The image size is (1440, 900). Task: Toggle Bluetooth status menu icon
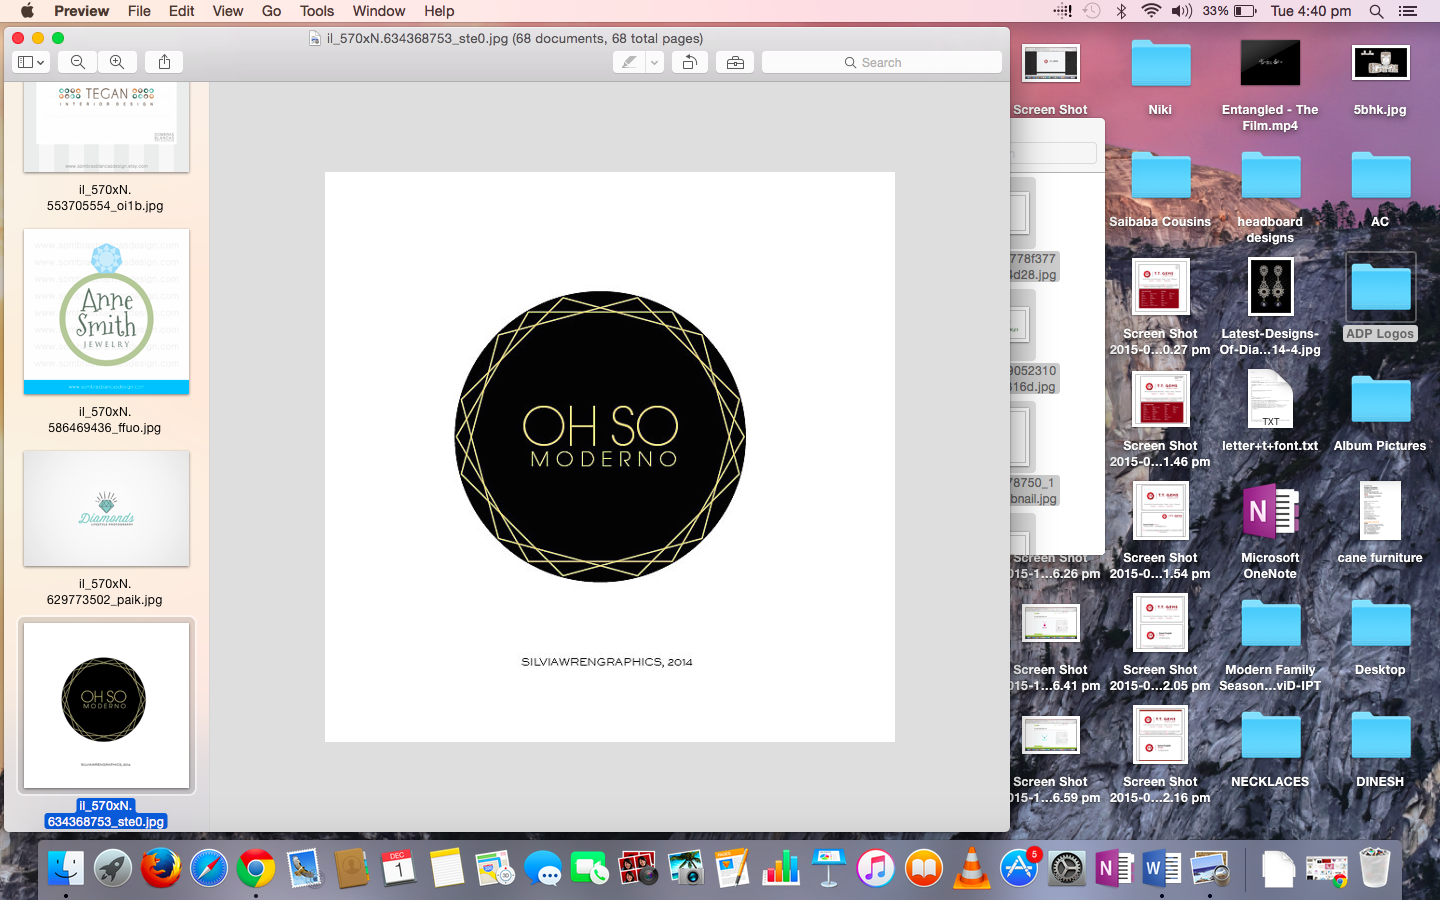pos(1121,11)
